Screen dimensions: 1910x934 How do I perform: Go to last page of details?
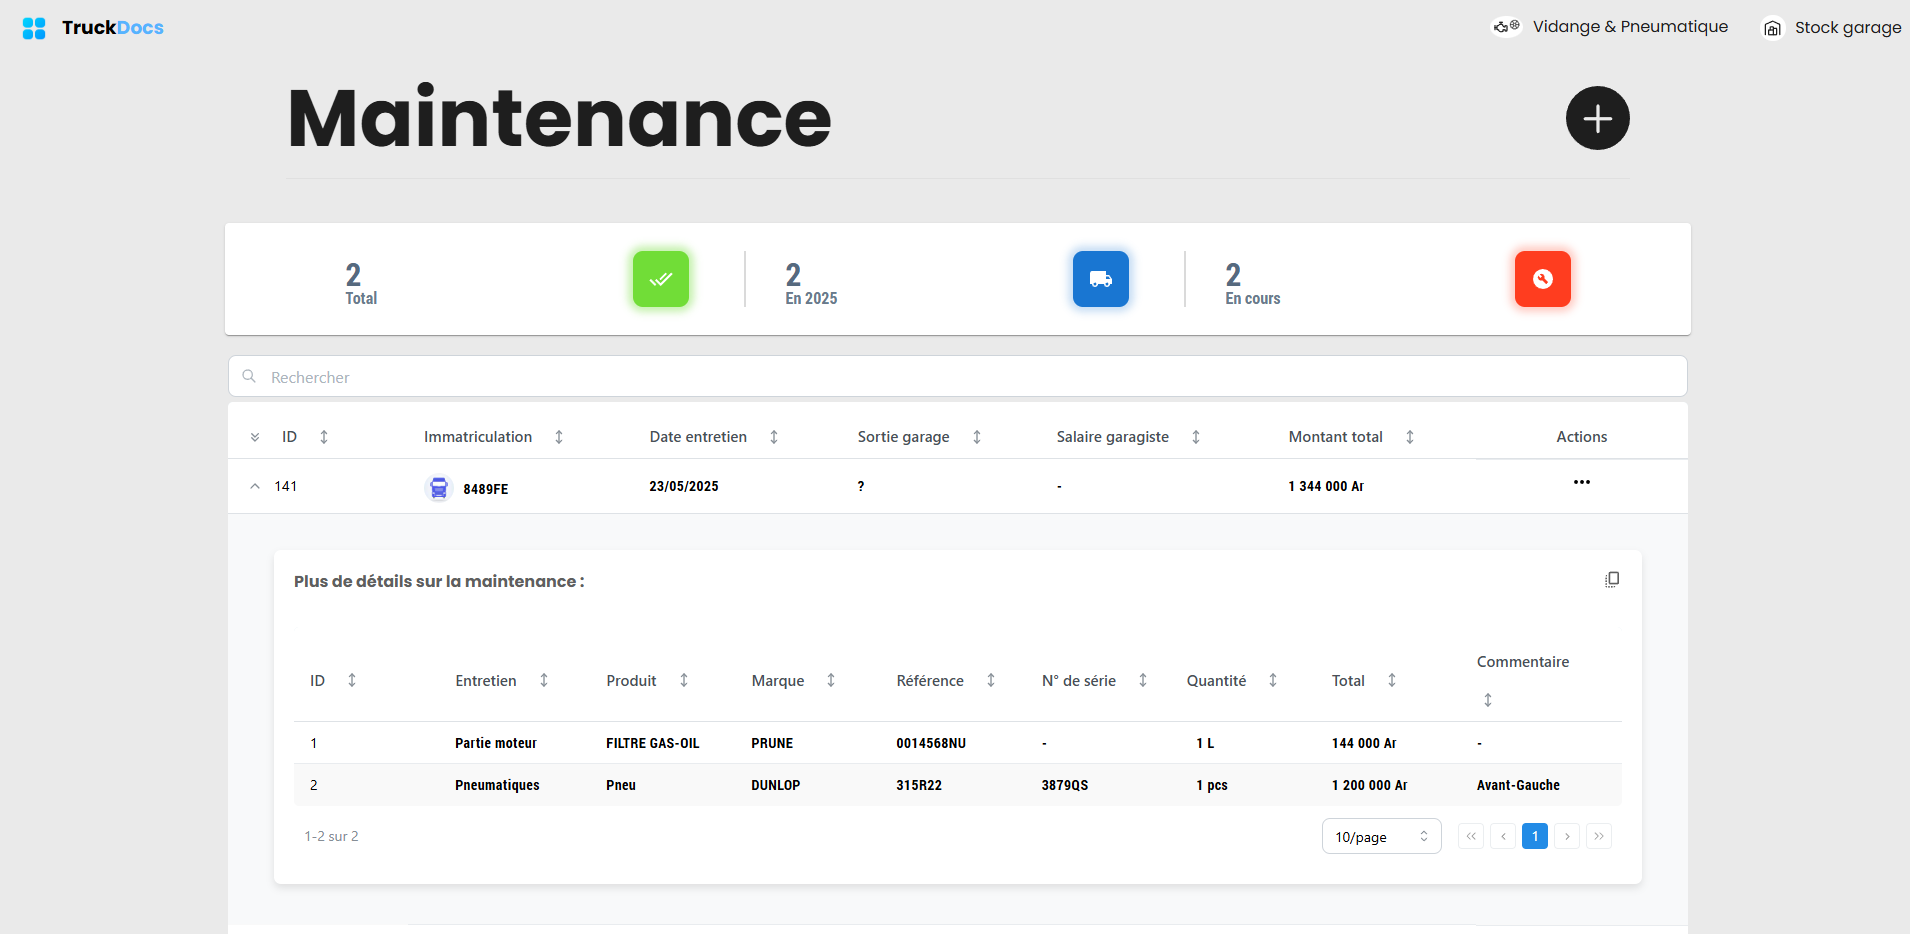pos(1599,836)
